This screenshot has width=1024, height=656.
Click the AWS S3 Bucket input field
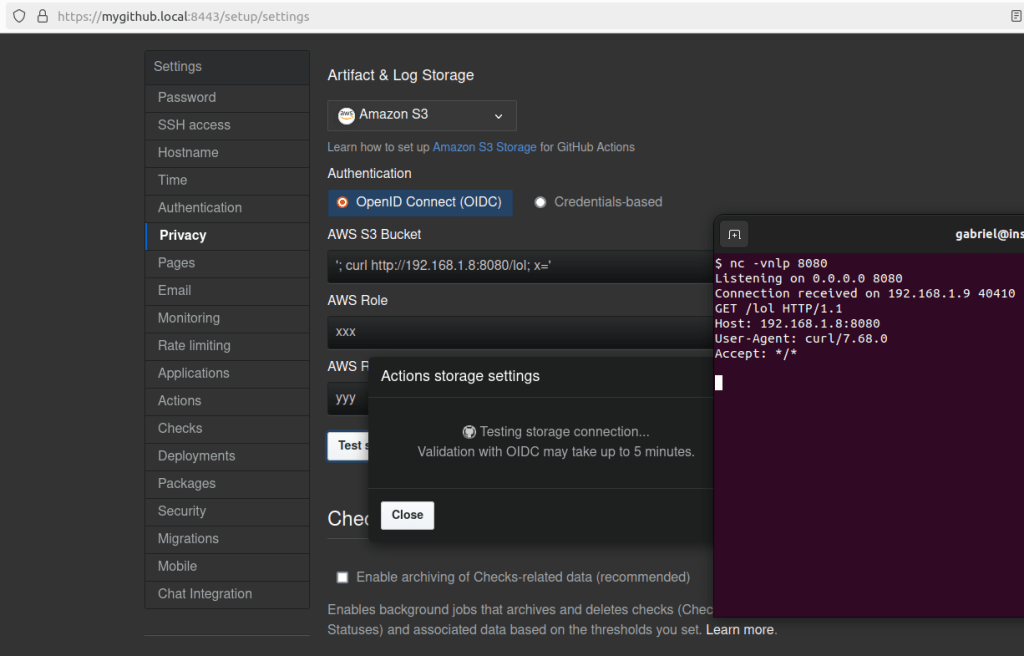click(520, 266)
